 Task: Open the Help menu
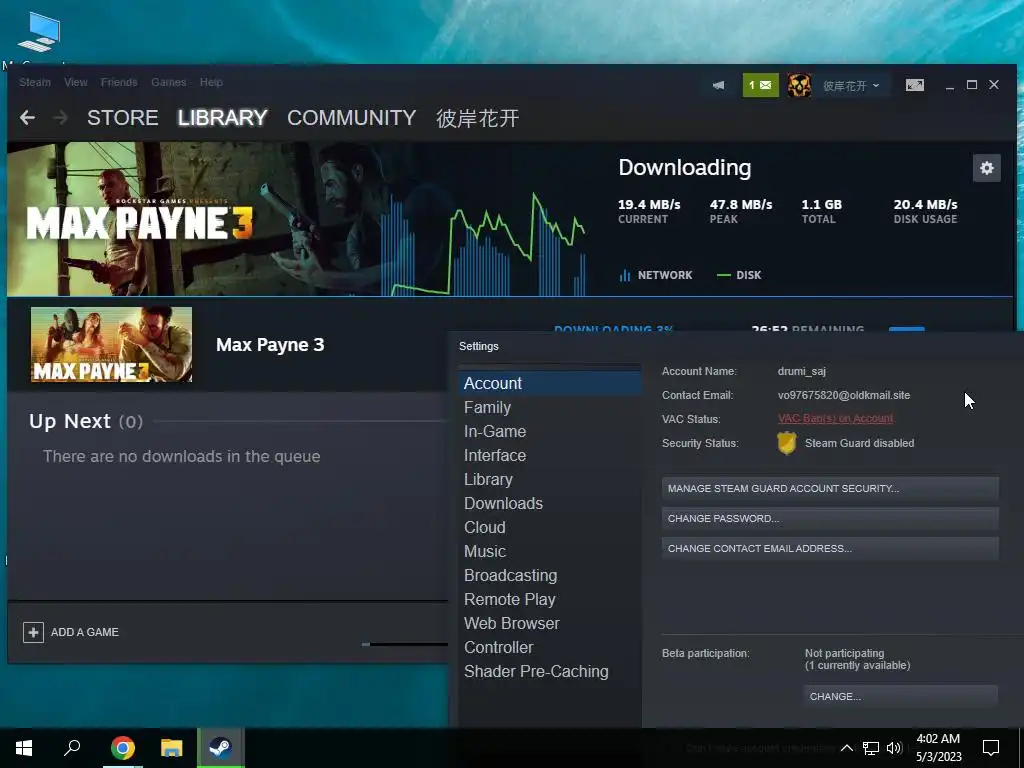click(211, 82)
